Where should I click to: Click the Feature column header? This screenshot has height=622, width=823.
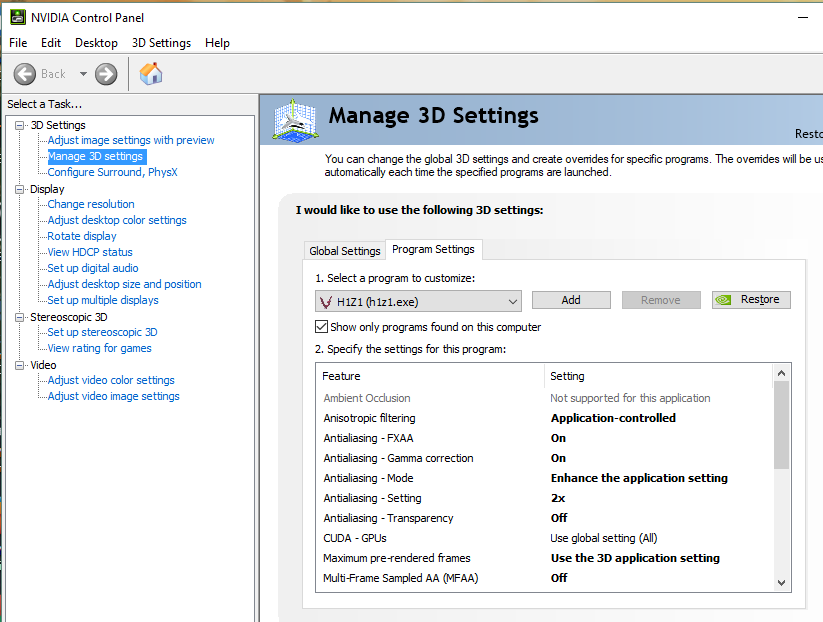click(x=430, y=376)
